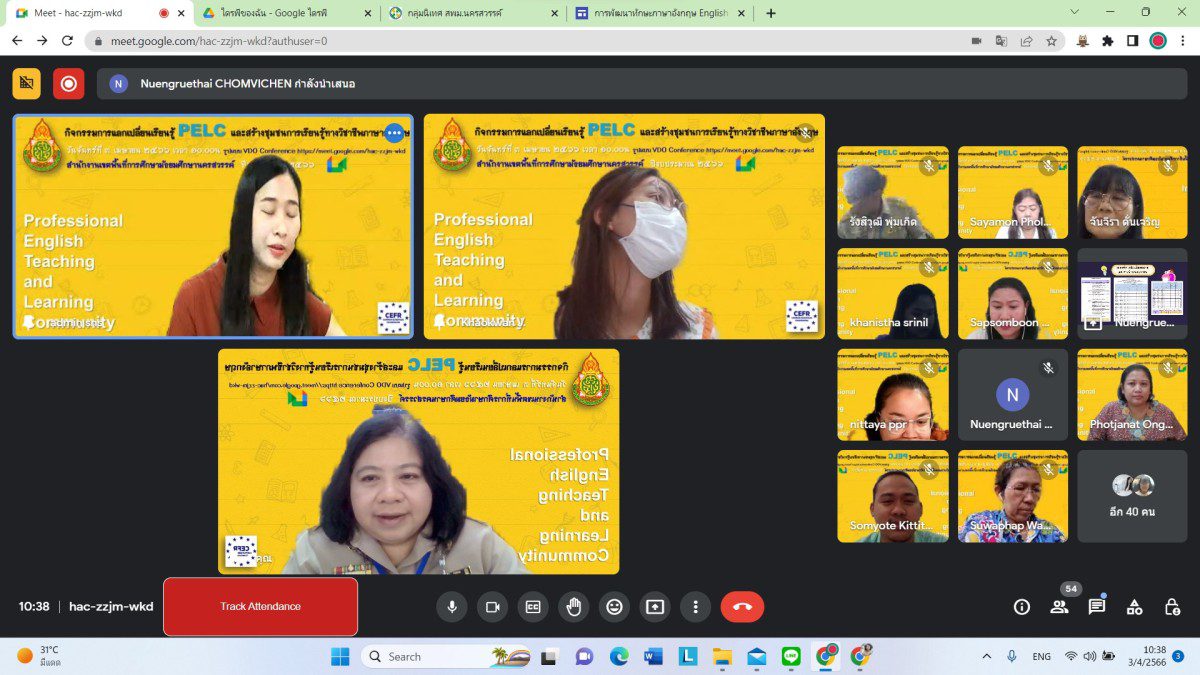The width and height of the screenshot is (1200, 675).
Task: Open the Host controls lock icon
Action: 1172,606
